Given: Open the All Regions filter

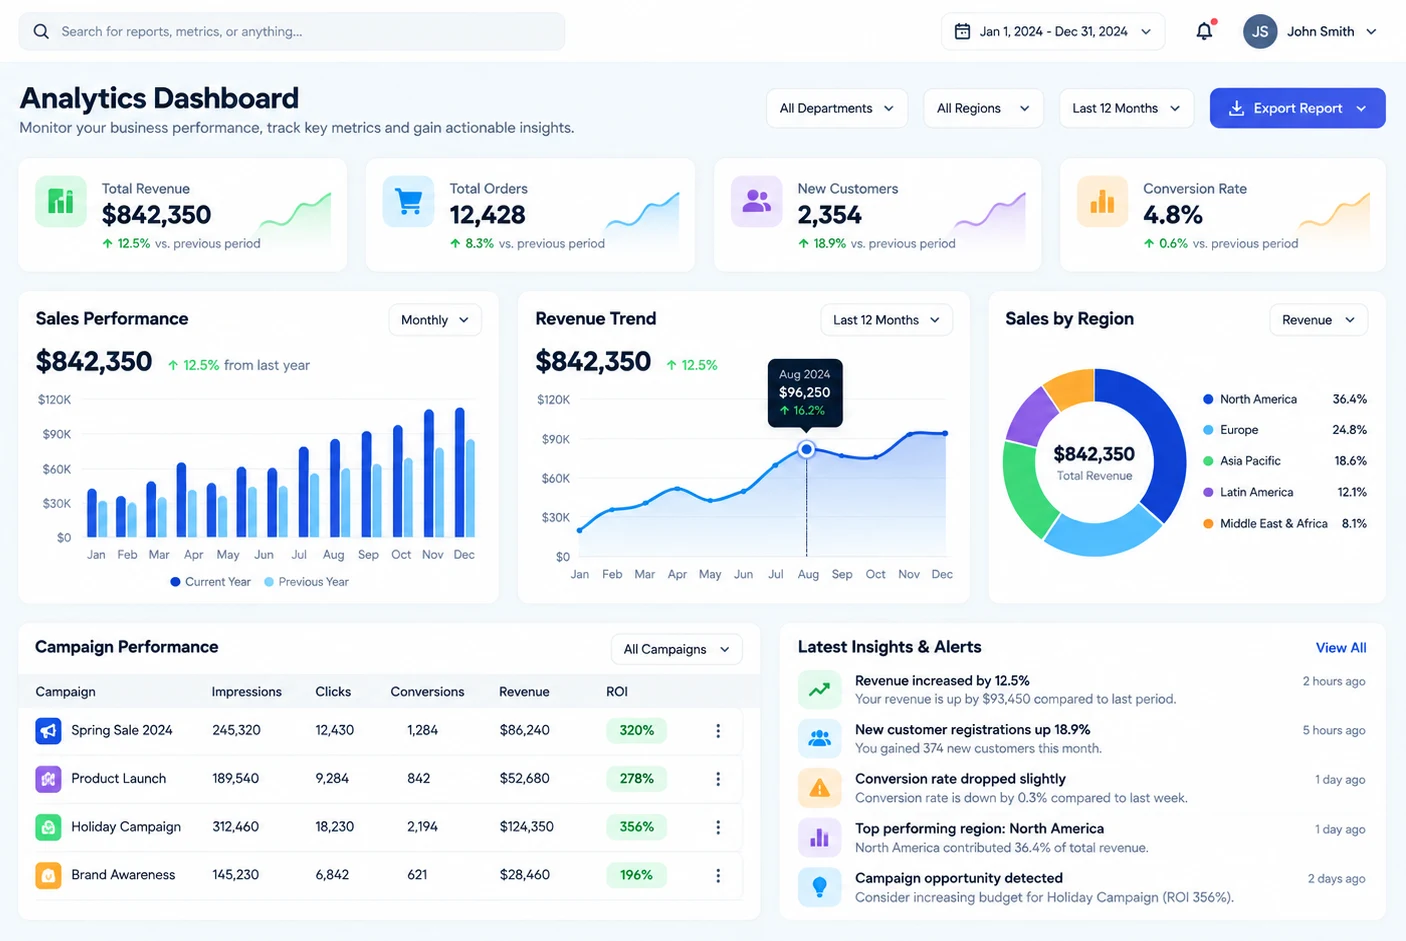Looking at the screenshot, I should coord(983,108).
